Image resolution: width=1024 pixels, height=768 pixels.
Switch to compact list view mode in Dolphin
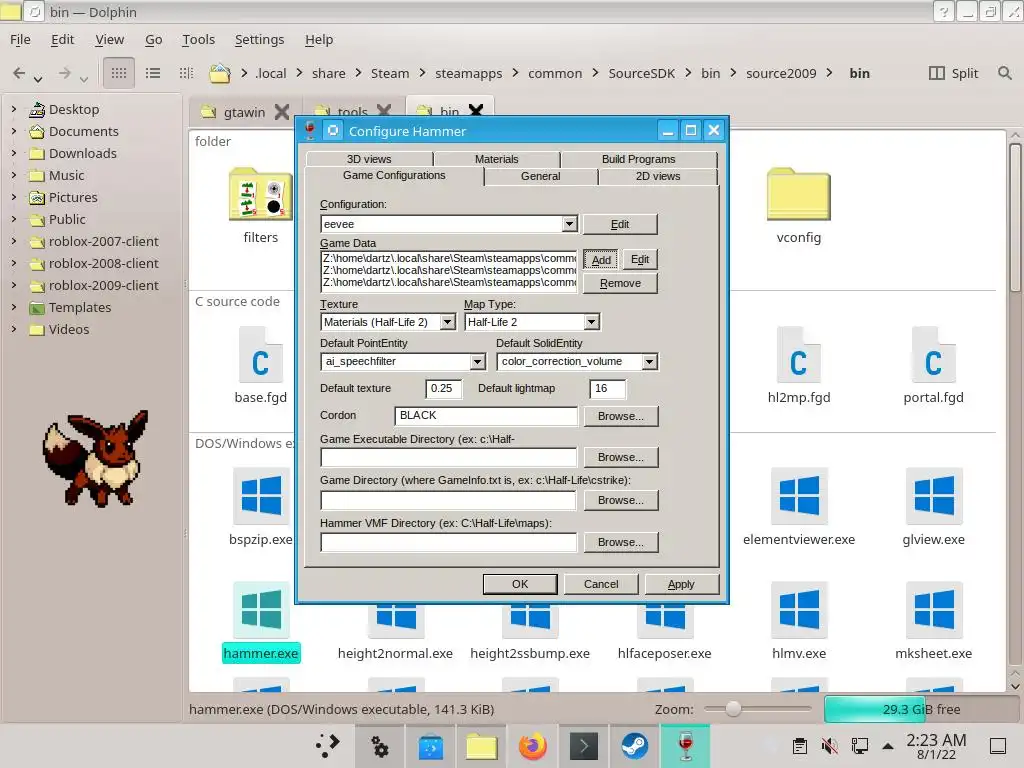click(153, 73)
